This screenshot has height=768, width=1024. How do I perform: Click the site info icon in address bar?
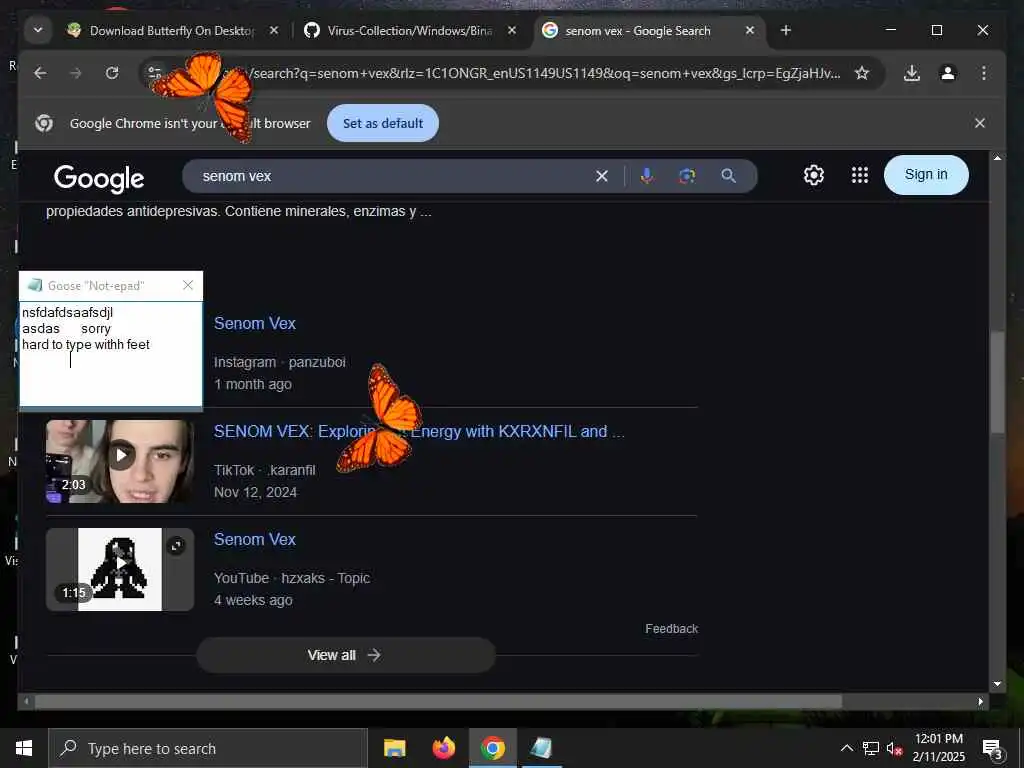point(155,73)
